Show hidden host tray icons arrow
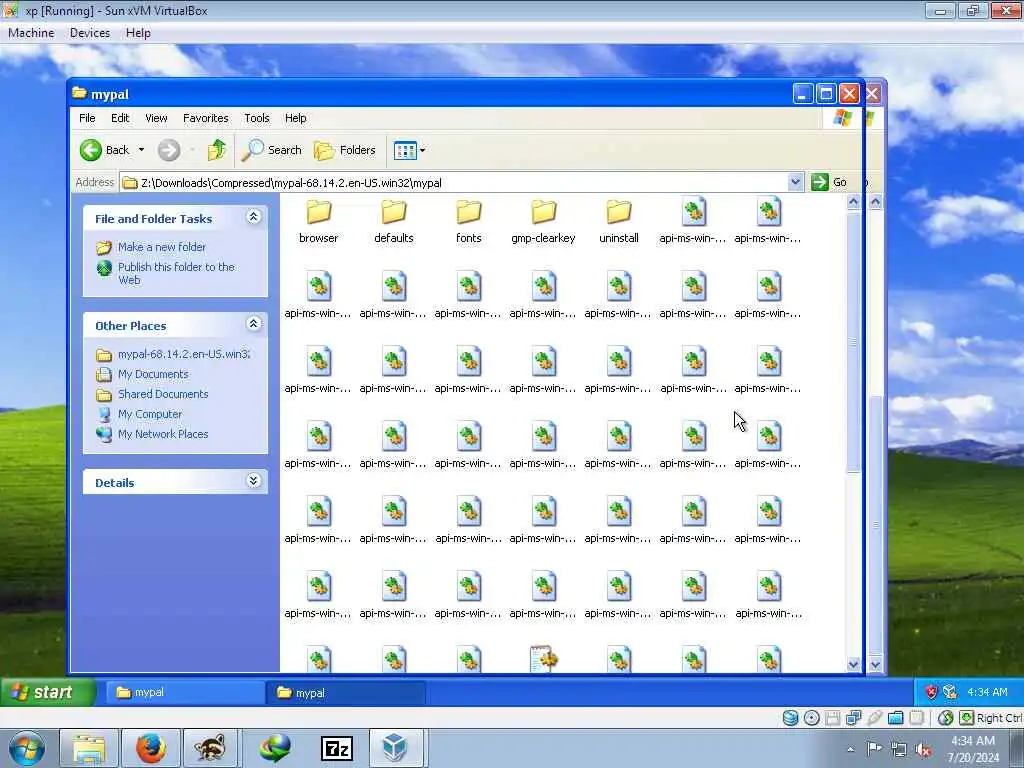Screen dimensions: 1024x768 (850, 749)
